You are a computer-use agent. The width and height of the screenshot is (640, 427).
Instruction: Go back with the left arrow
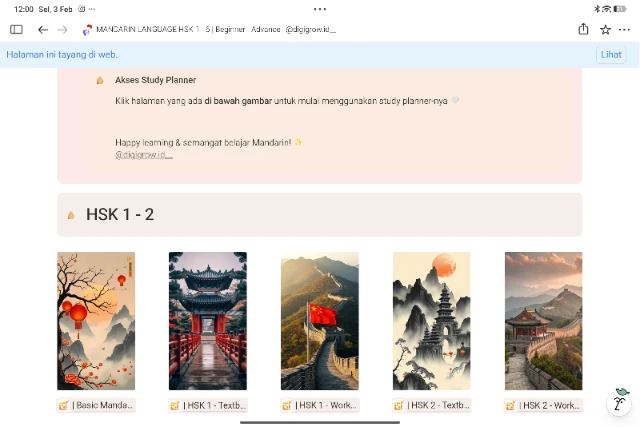click(x=43, y=30)
